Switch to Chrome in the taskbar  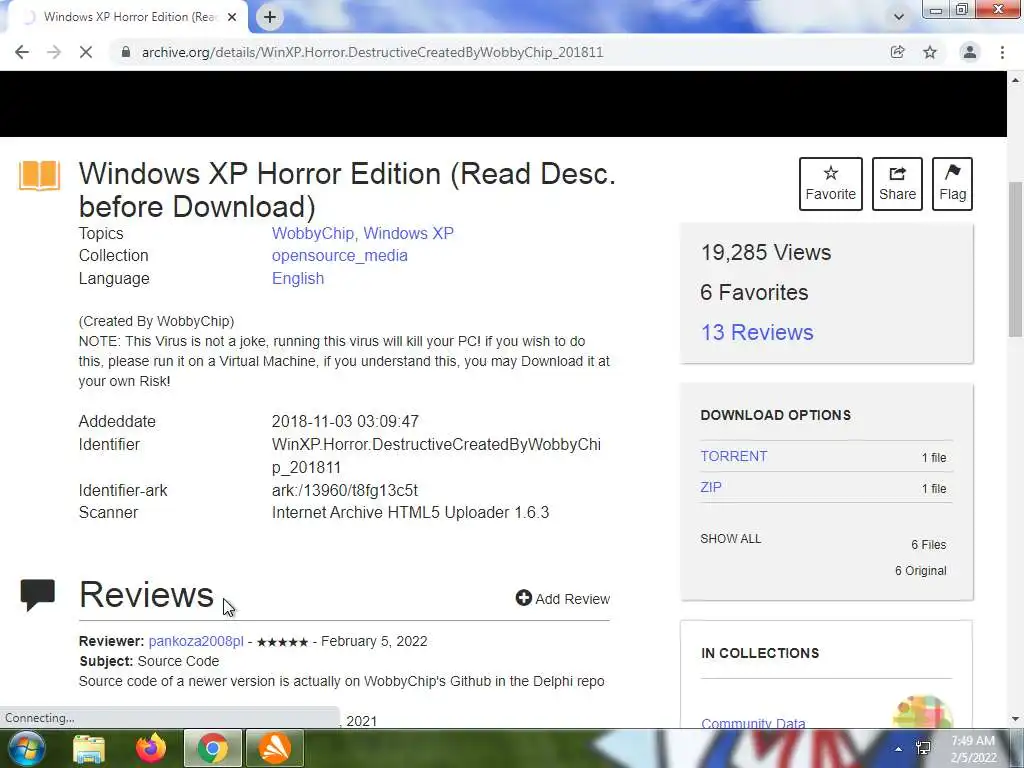[213, 748]
